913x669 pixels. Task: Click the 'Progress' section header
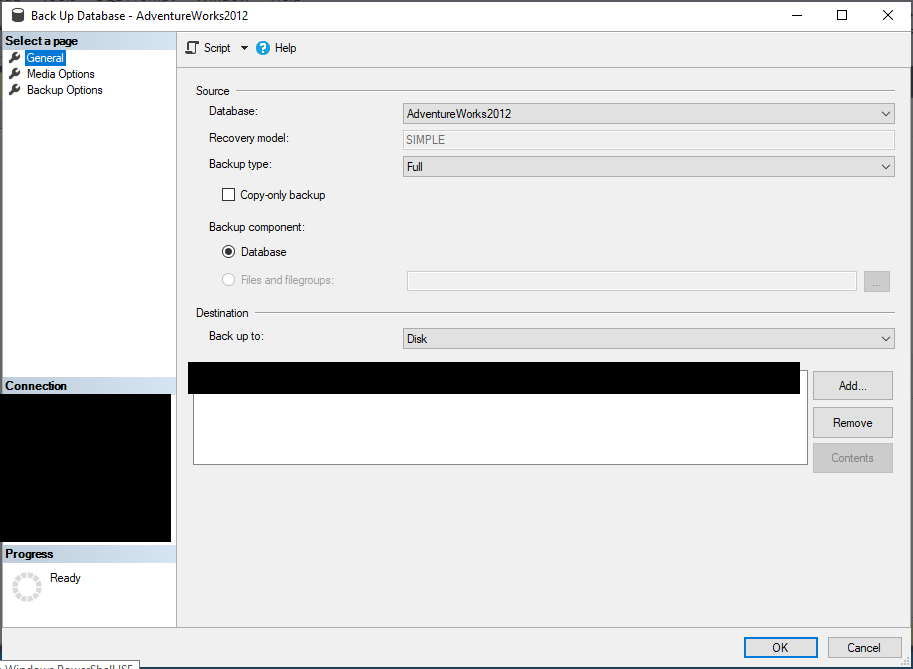(x=29, y=554)
